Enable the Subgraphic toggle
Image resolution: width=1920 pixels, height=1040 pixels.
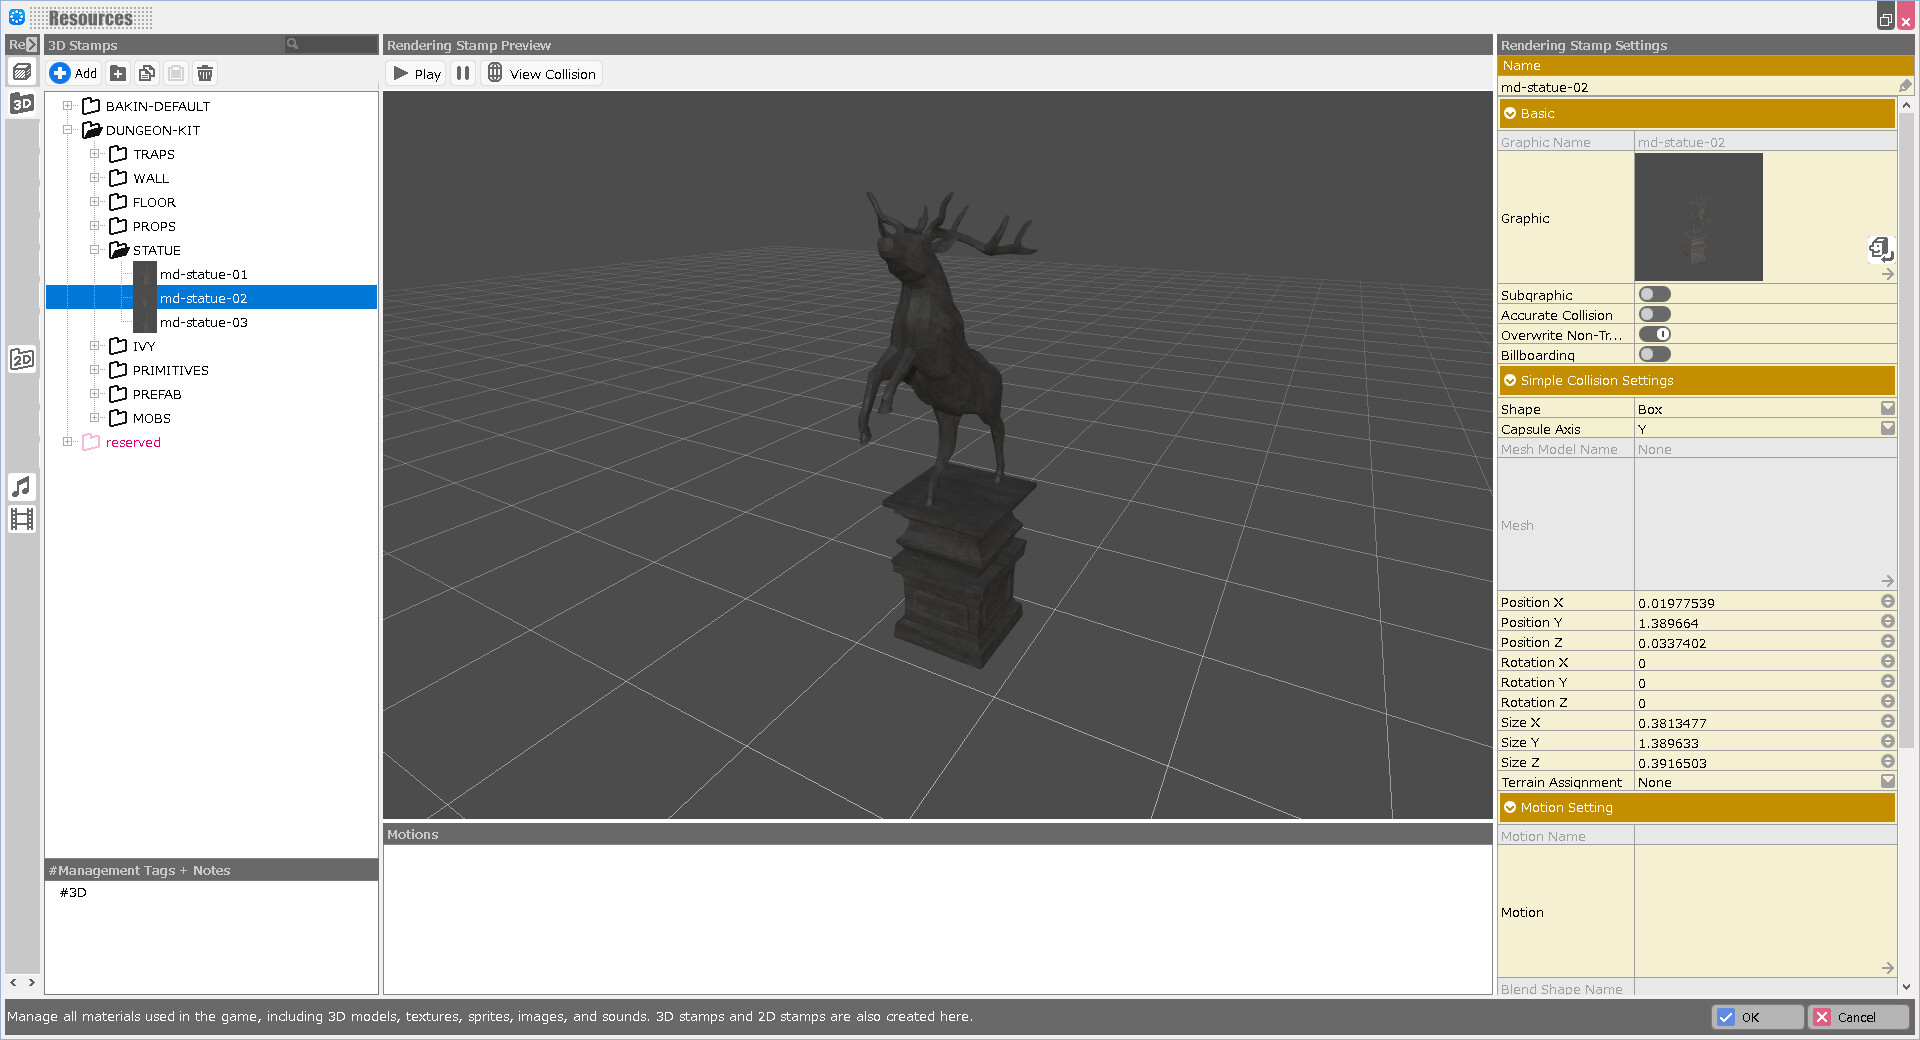[1654, 293]
